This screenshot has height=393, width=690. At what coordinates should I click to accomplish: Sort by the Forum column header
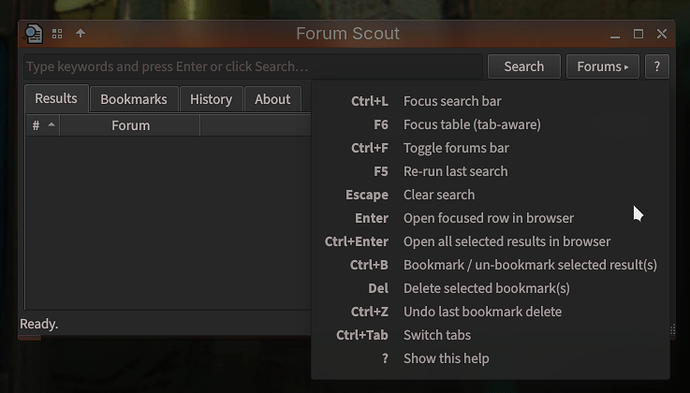(130, 125)
